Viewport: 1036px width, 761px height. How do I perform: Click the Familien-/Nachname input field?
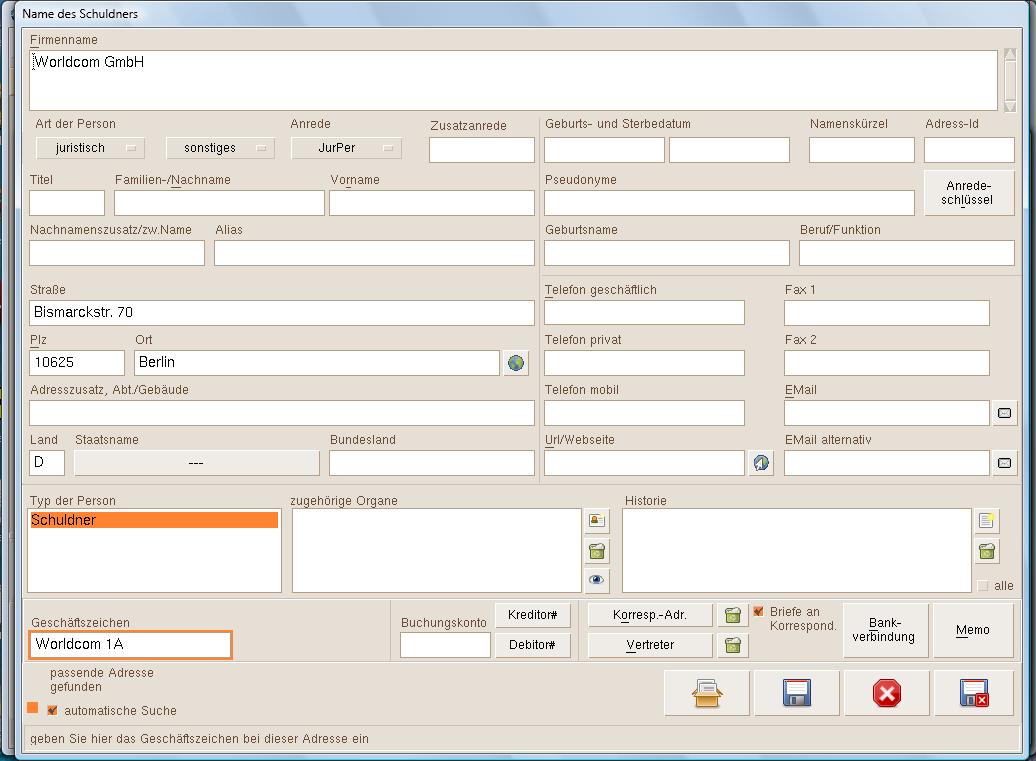[219, 203]
